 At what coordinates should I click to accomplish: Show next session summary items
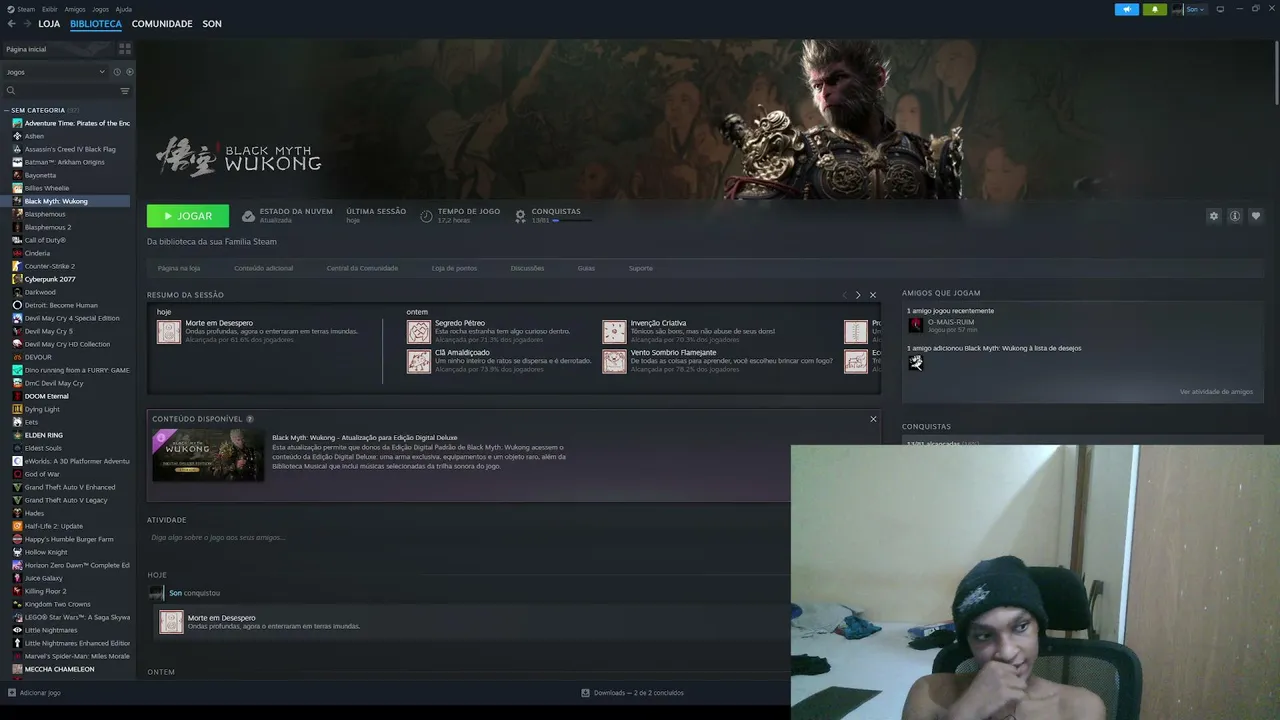[858, 295]
